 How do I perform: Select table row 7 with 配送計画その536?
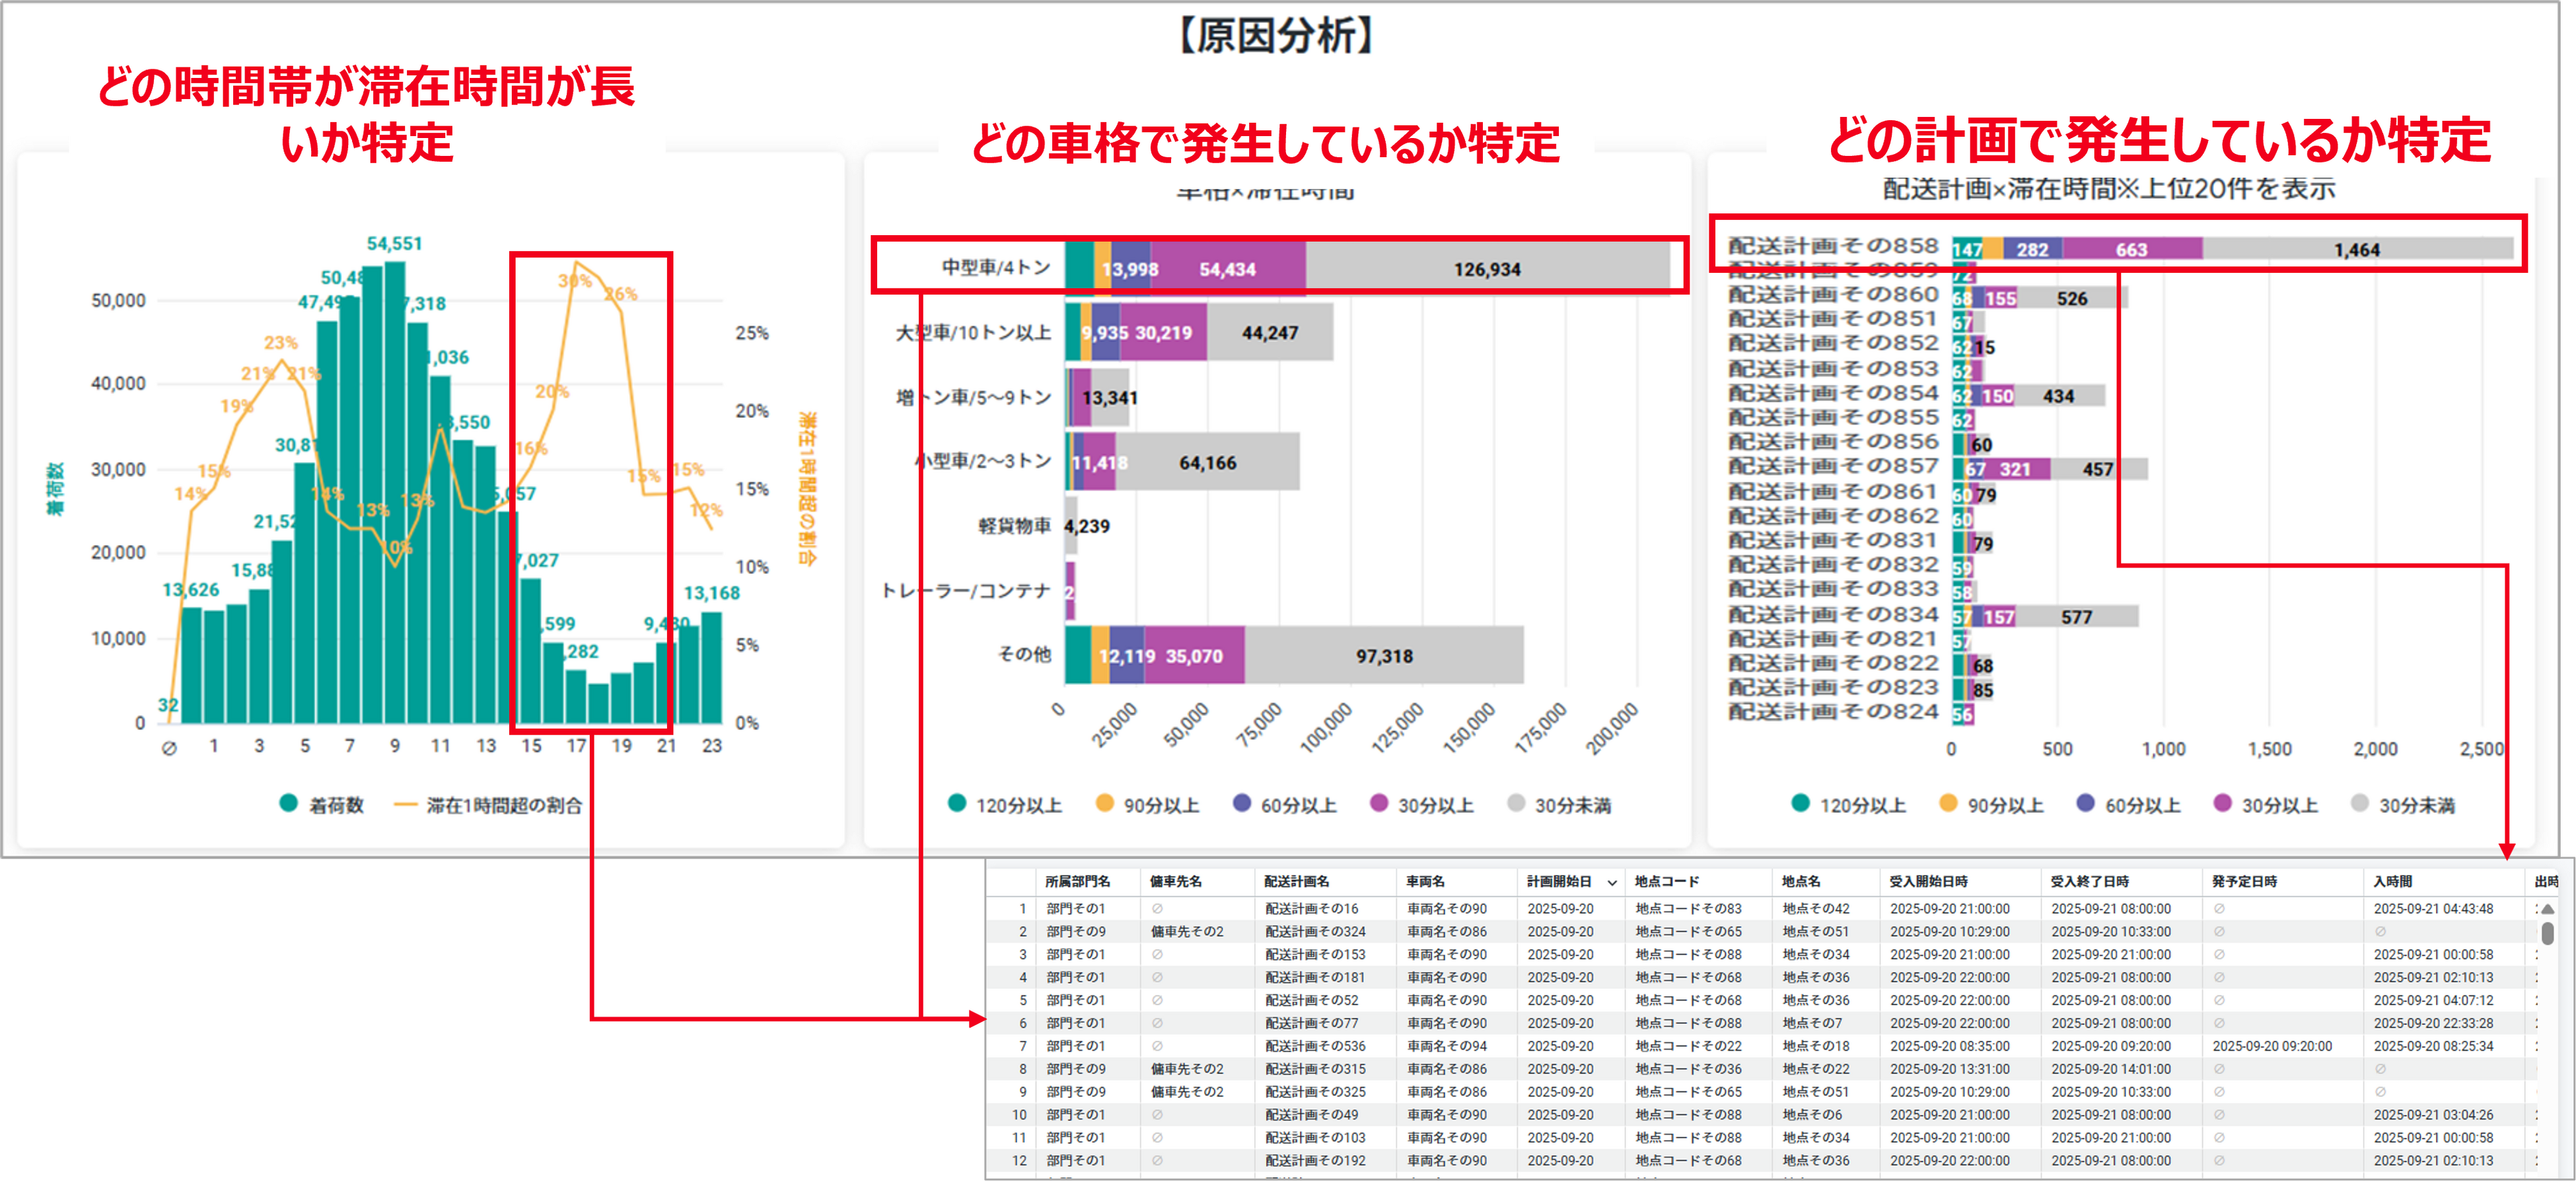pos(1315,1046)
